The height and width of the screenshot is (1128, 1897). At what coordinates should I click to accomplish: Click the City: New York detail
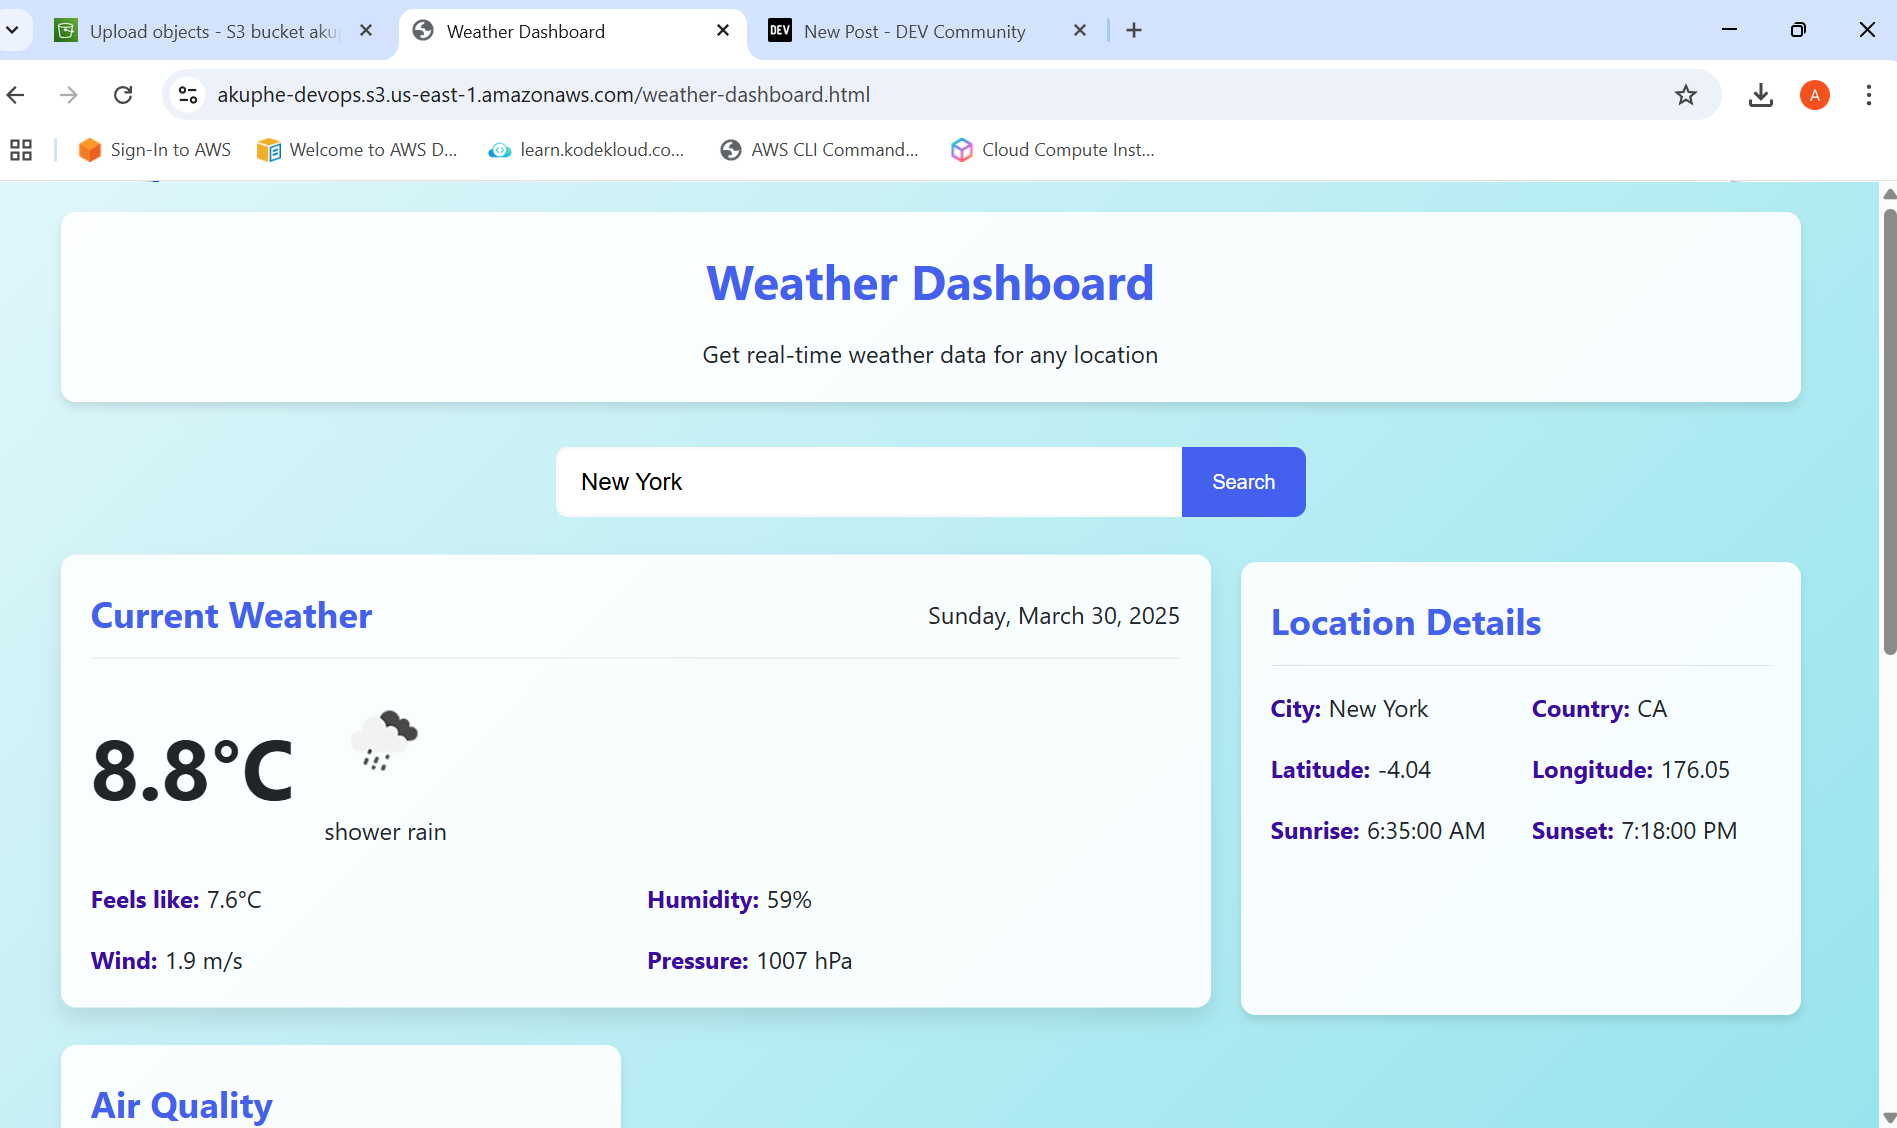[x=1349, y=709]
